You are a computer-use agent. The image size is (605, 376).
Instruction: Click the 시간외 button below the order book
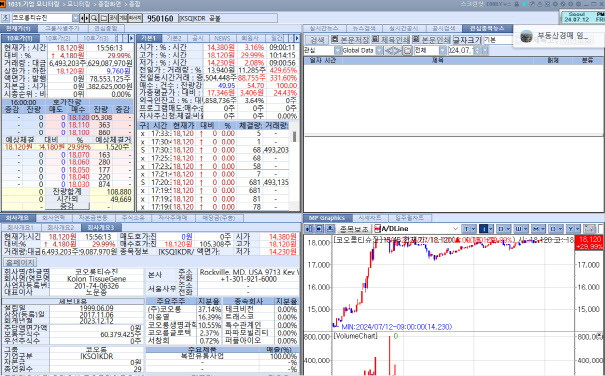67,199
